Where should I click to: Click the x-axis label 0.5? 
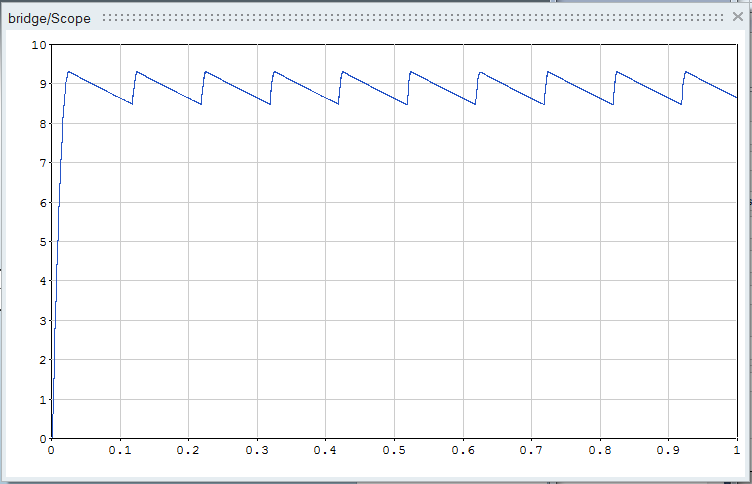pyautogui.click(x=394, y=451)
